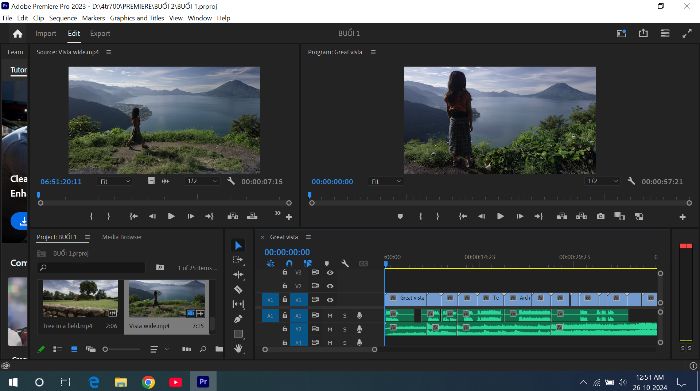Select the Hand tool
This screenshot has height=391, width=700.
pyautogui.click(x=238, y=348)
